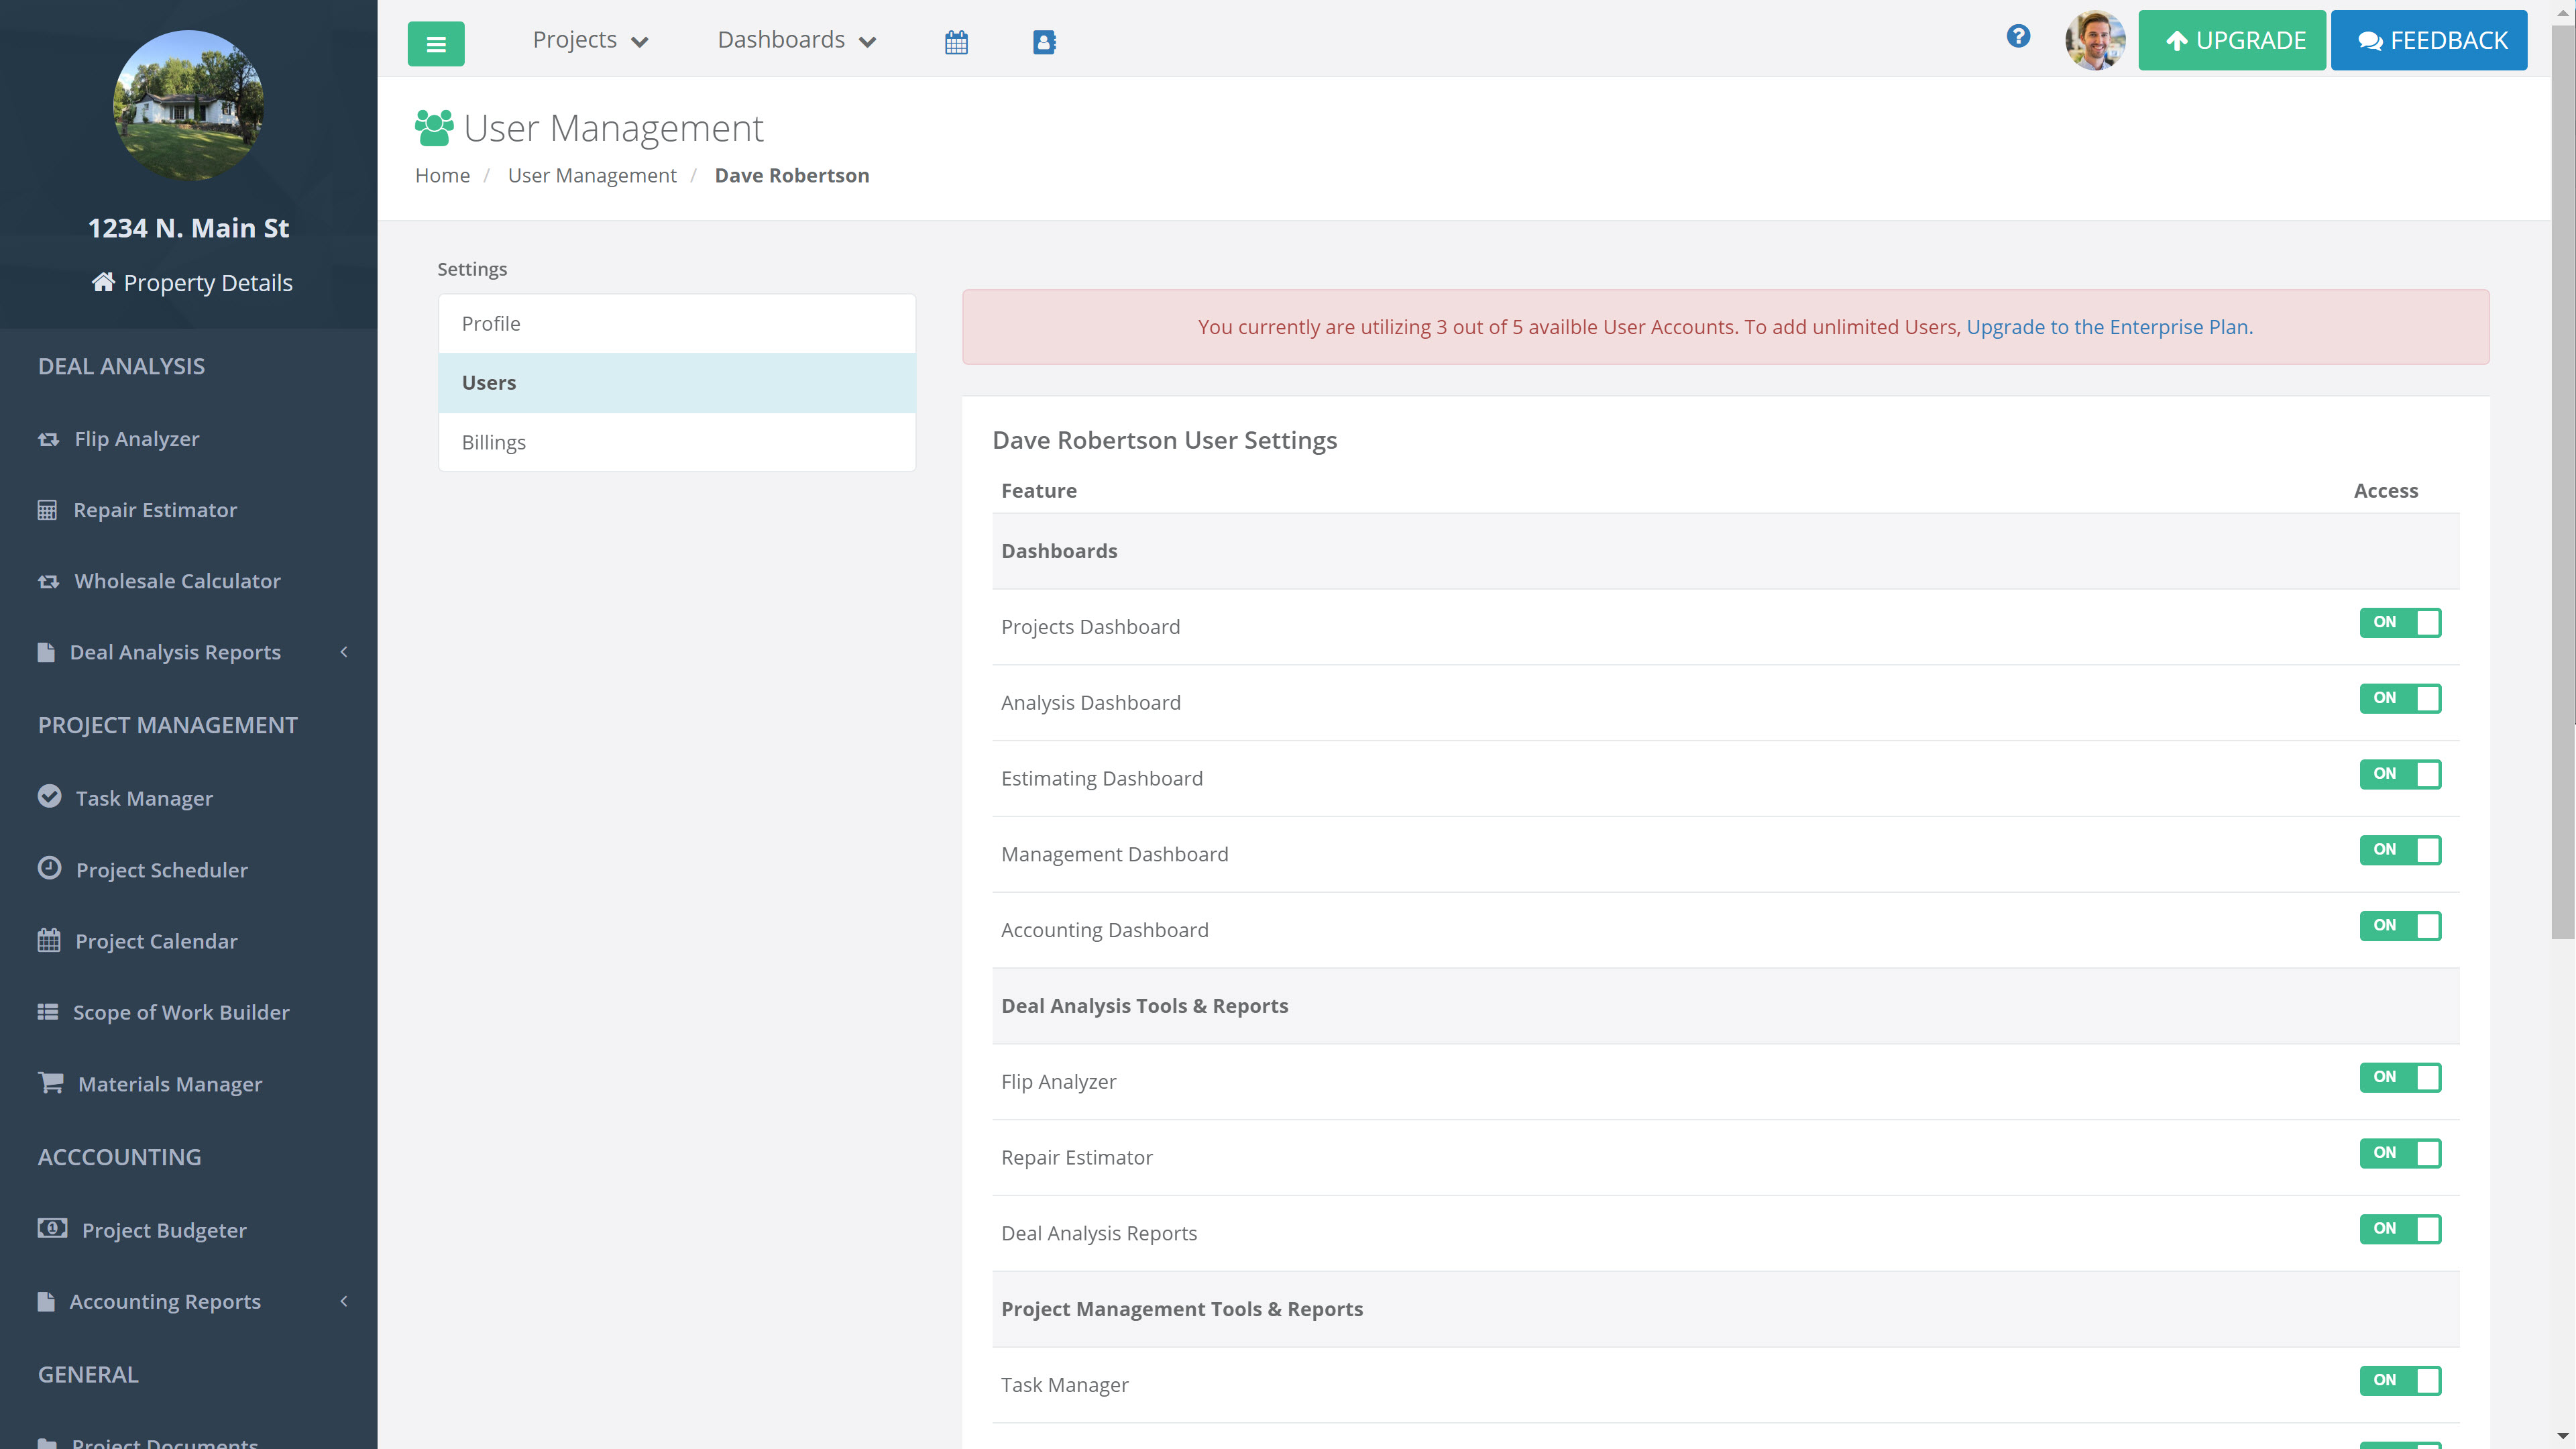Open Property Details link
The height and width of the screenshot is (1449, 2576).
coord(192,283)
